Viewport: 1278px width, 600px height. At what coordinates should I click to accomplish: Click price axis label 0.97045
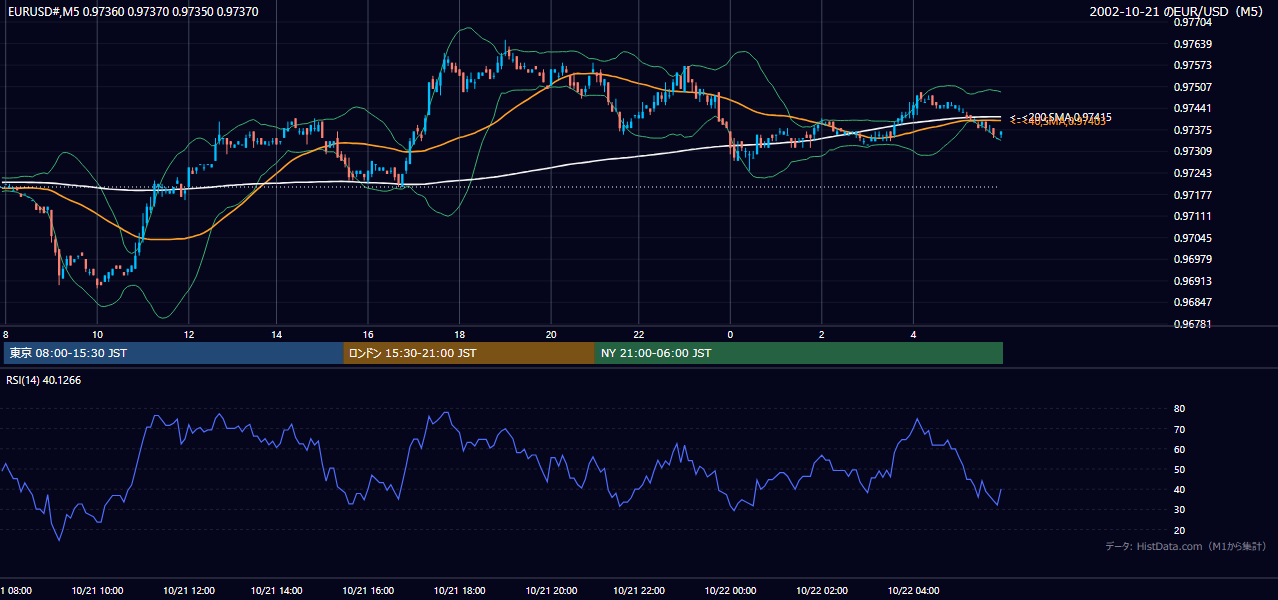point(1192,238)
